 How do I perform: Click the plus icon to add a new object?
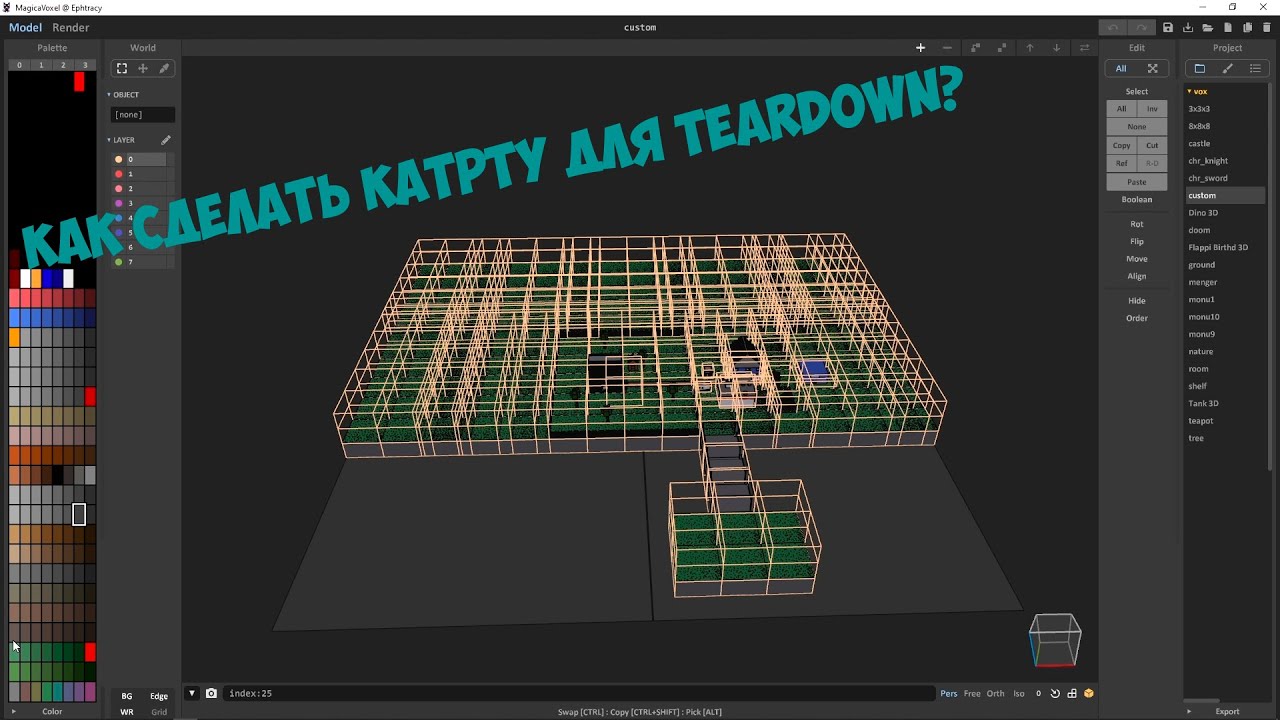(x=921, y=48)
